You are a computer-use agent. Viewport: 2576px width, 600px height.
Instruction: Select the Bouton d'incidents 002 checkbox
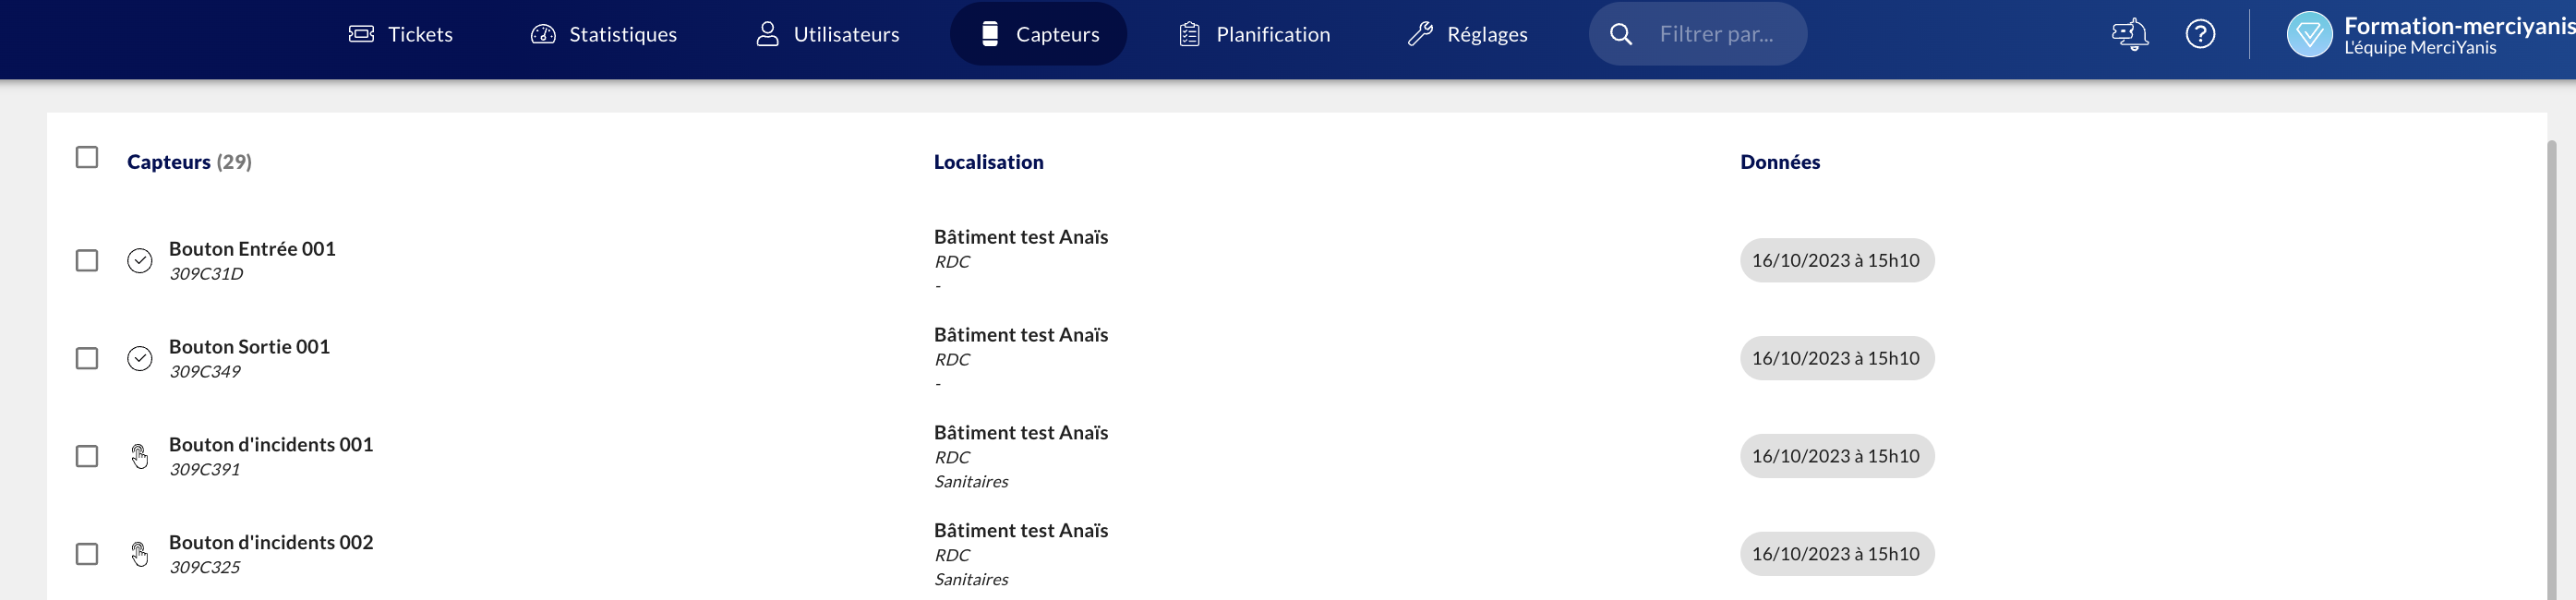click(87, 554)
